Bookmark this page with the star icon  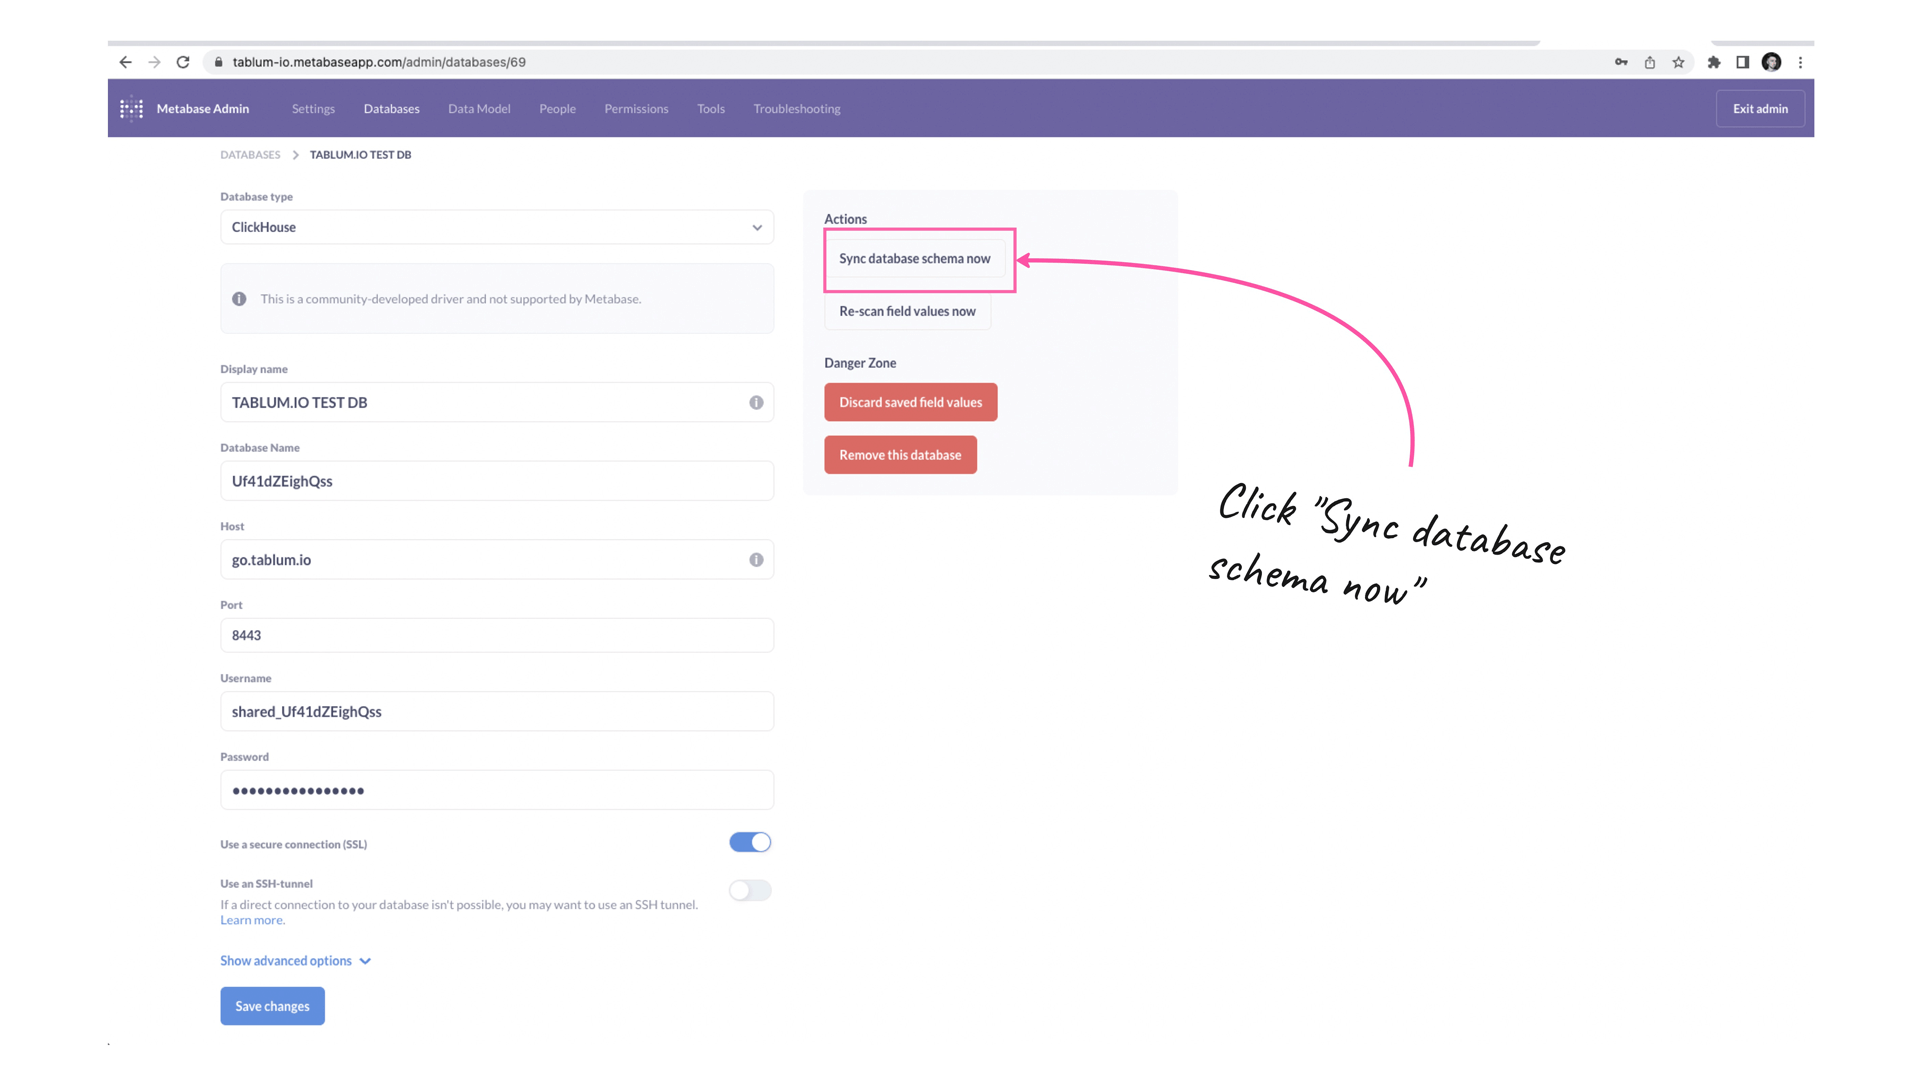(x=1679, y=62)
